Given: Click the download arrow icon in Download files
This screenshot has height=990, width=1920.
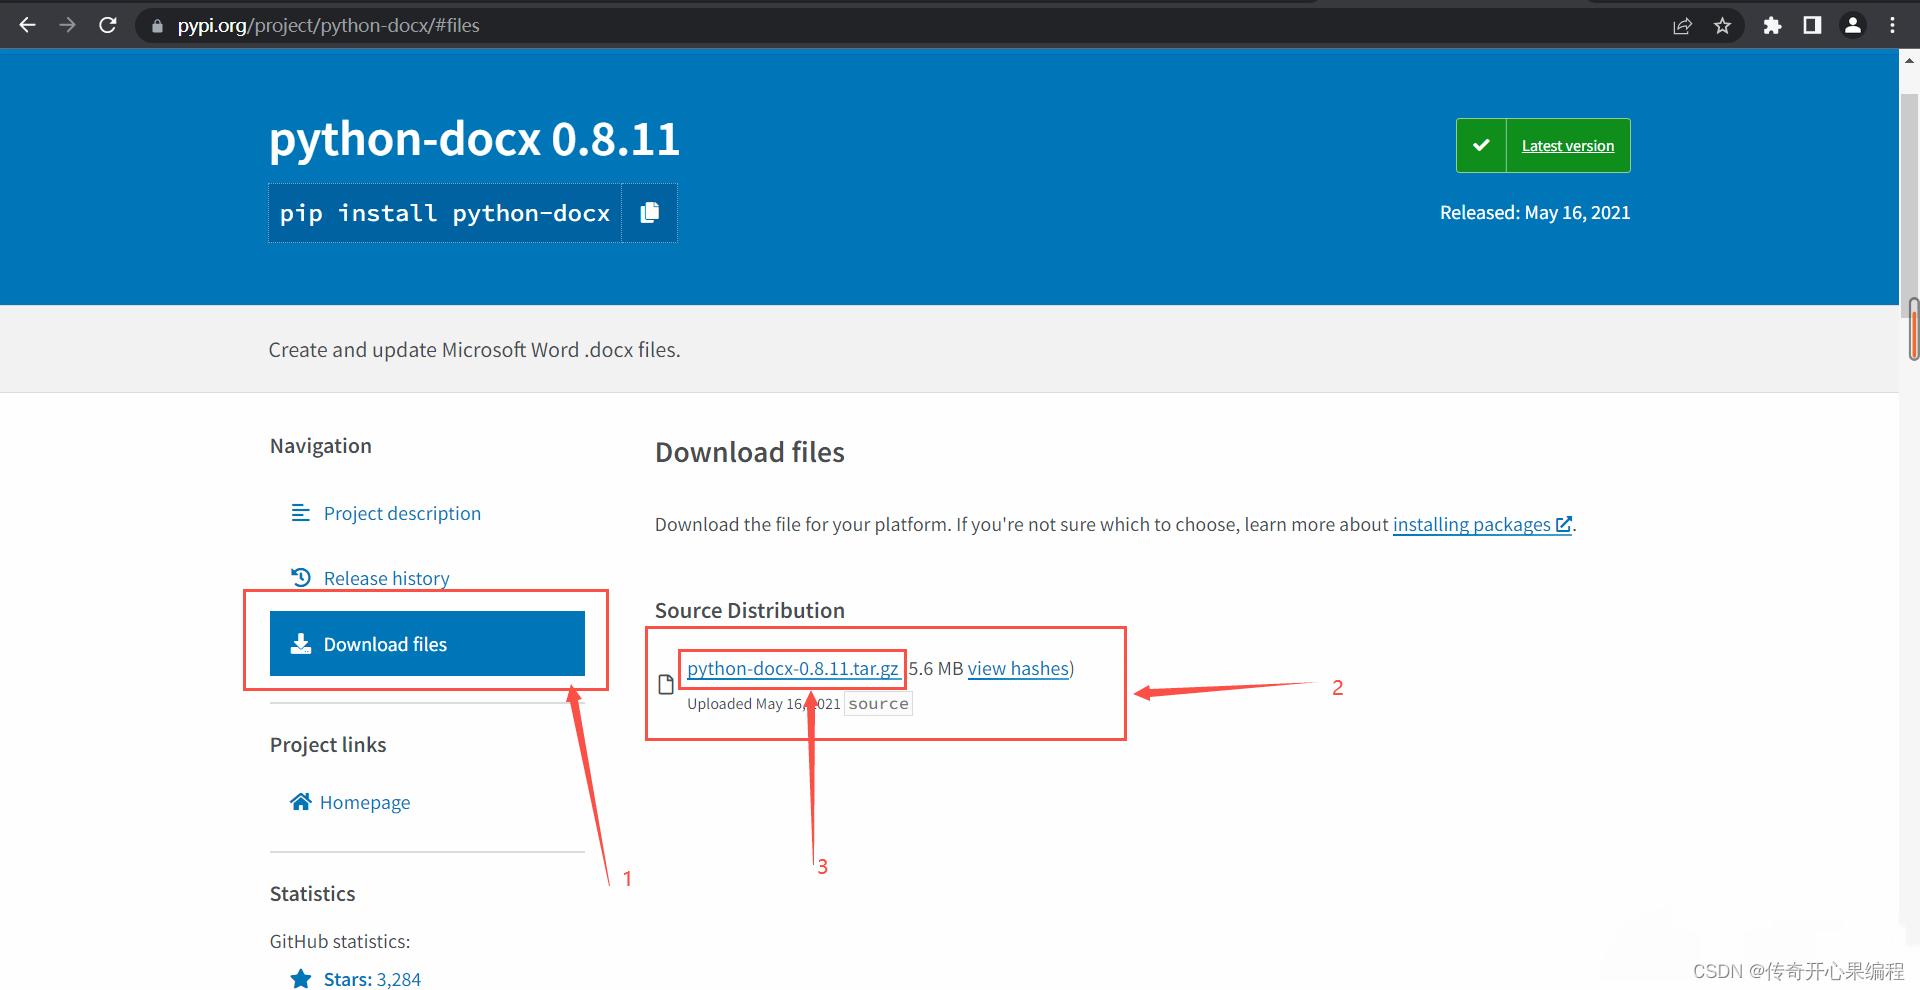Looking at the screenshot, I should click(x=300, y=644).
